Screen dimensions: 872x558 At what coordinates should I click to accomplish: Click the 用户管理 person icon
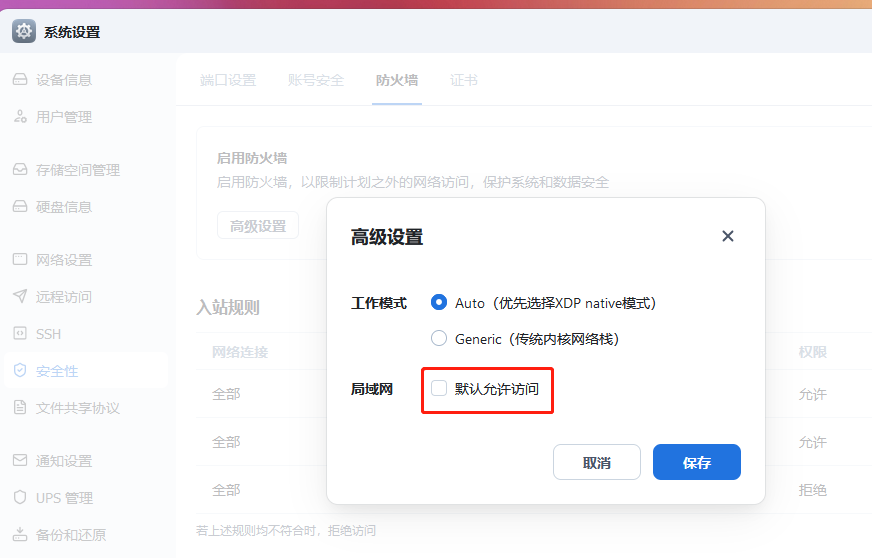coord(20,117)
